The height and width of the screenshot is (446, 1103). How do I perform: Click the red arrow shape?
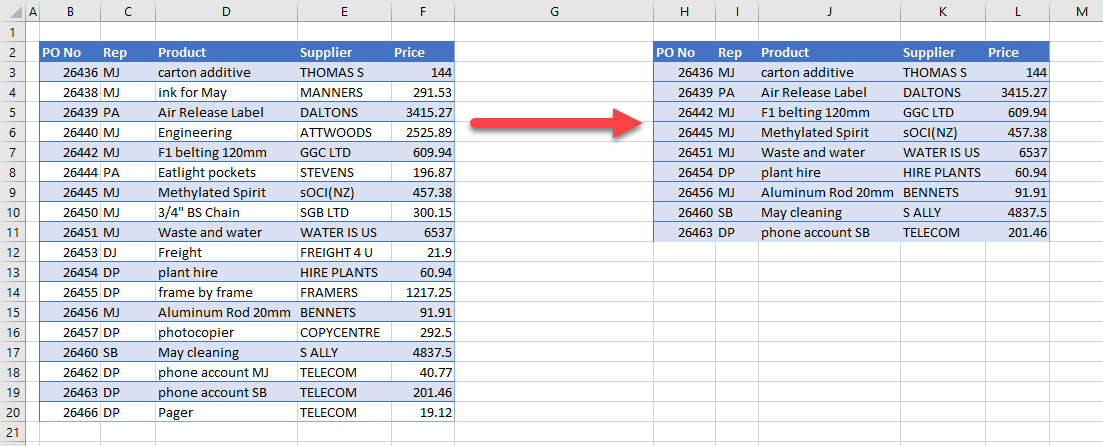click(553, 123)
